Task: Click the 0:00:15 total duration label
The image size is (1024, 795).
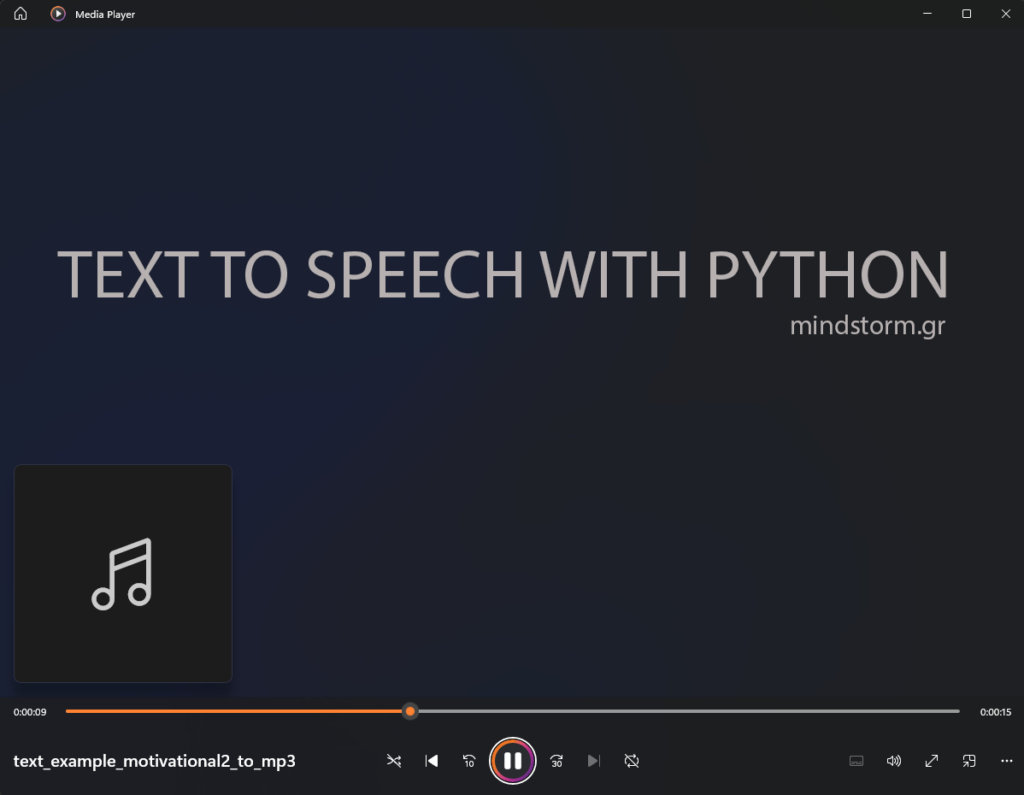Action: coord(994,711)
